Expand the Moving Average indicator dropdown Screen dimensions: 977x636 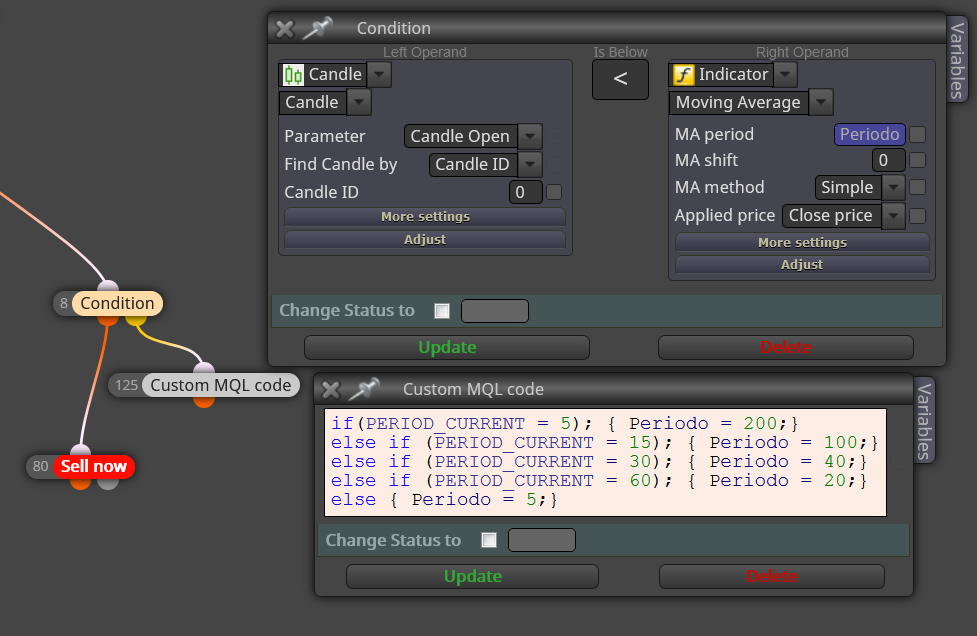pyautogui.click(x=821, y=102)
